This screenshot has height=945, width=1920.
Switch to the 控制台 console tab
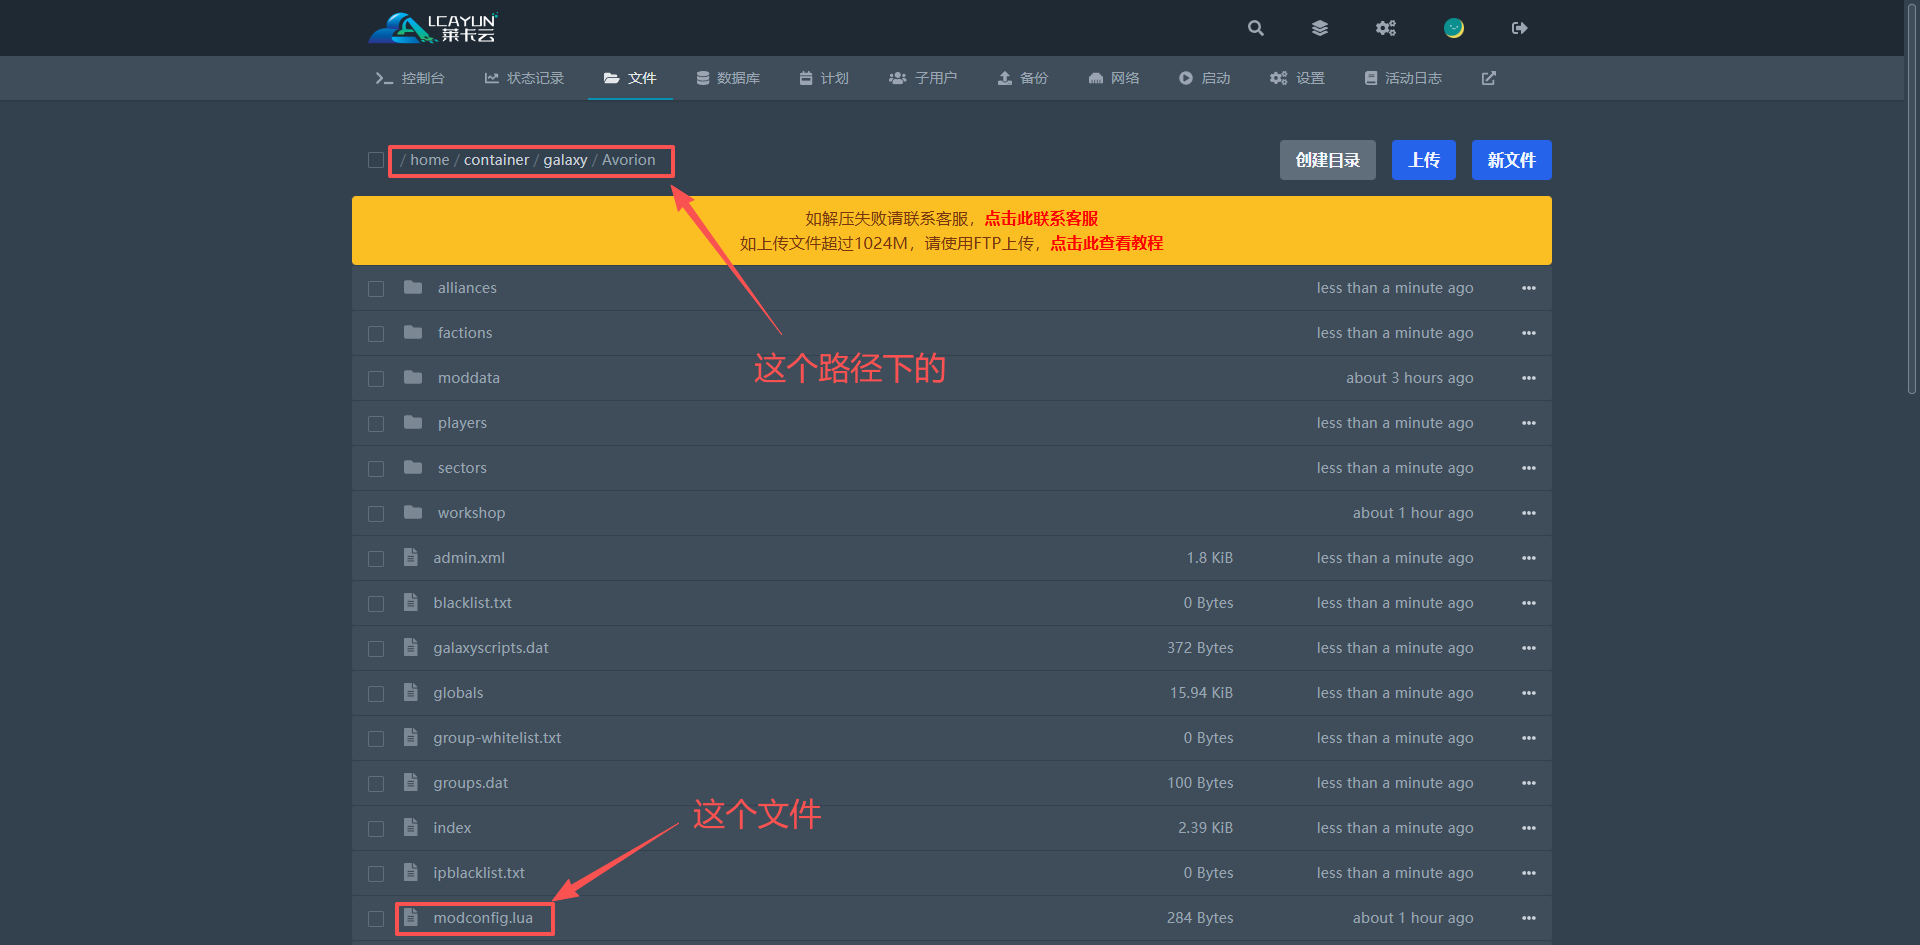410,78
